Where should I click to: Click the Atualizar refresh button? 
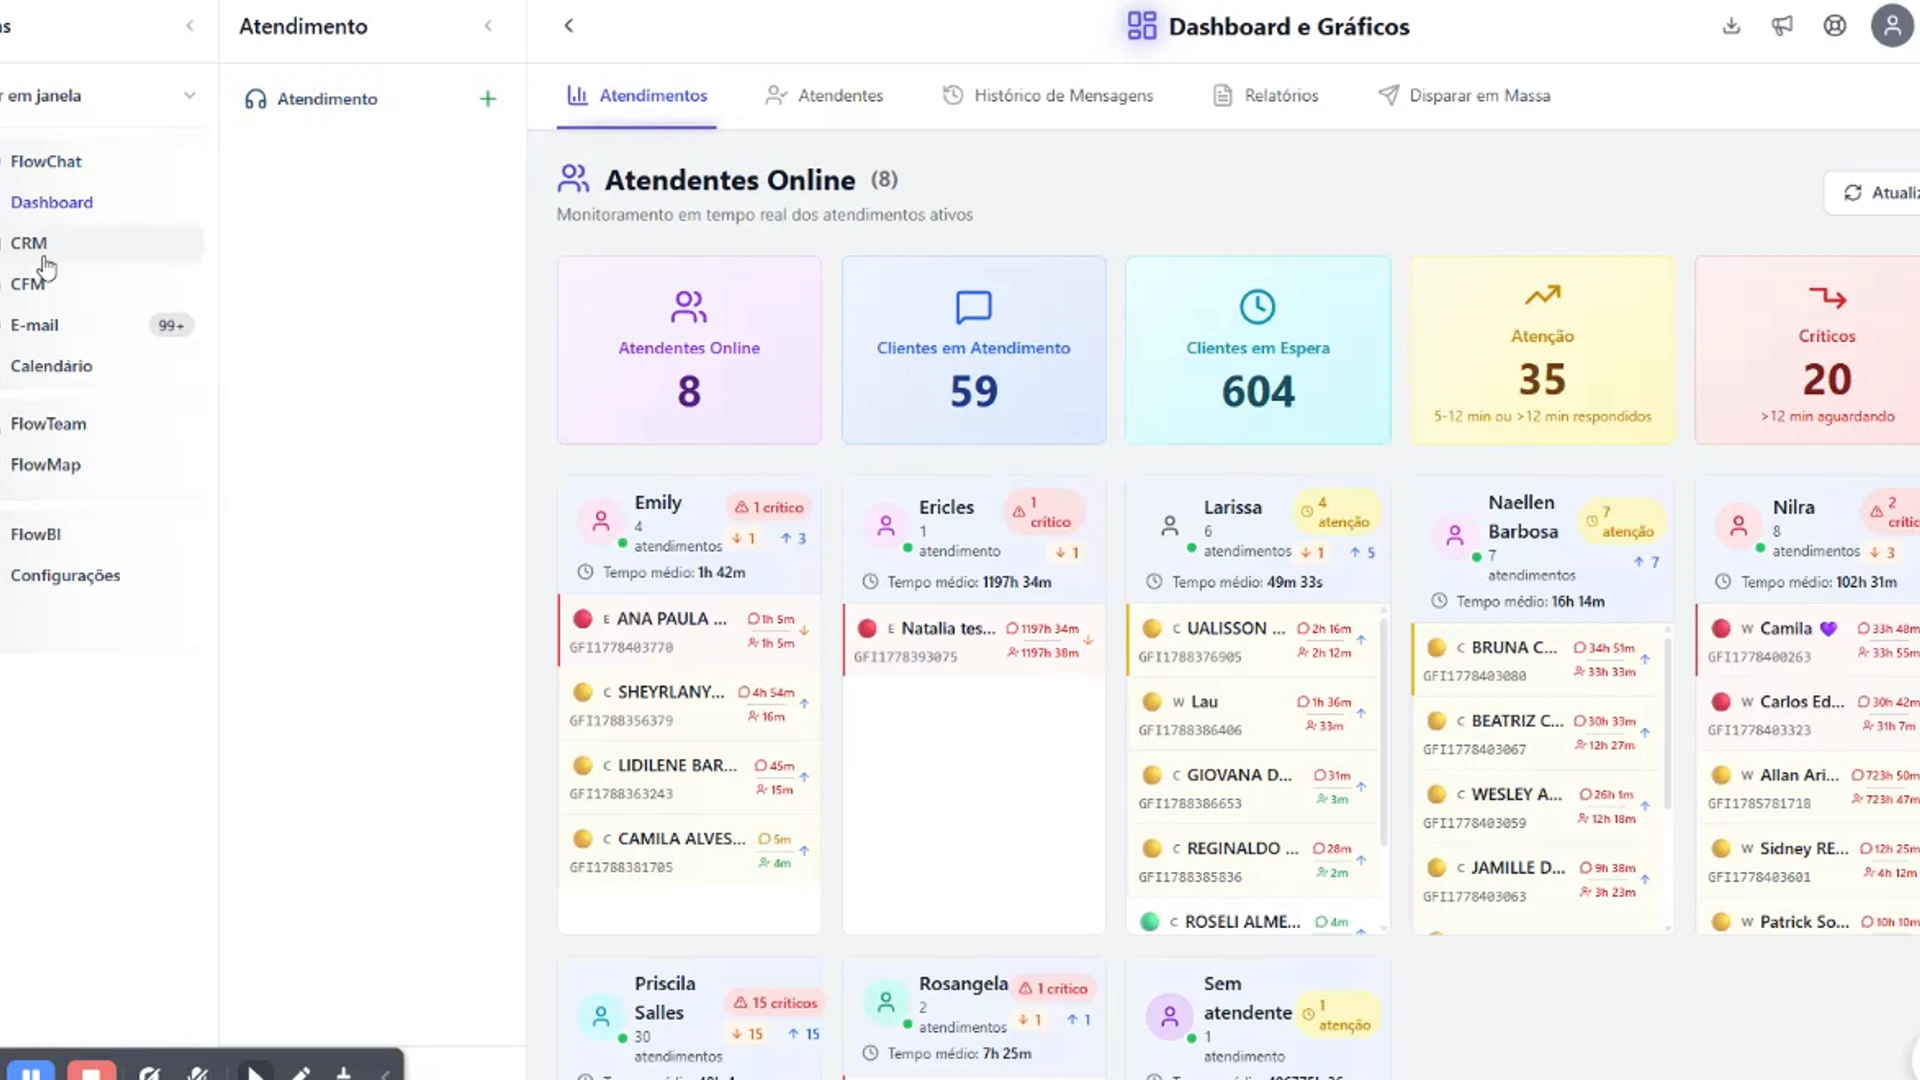(1875, 193)
